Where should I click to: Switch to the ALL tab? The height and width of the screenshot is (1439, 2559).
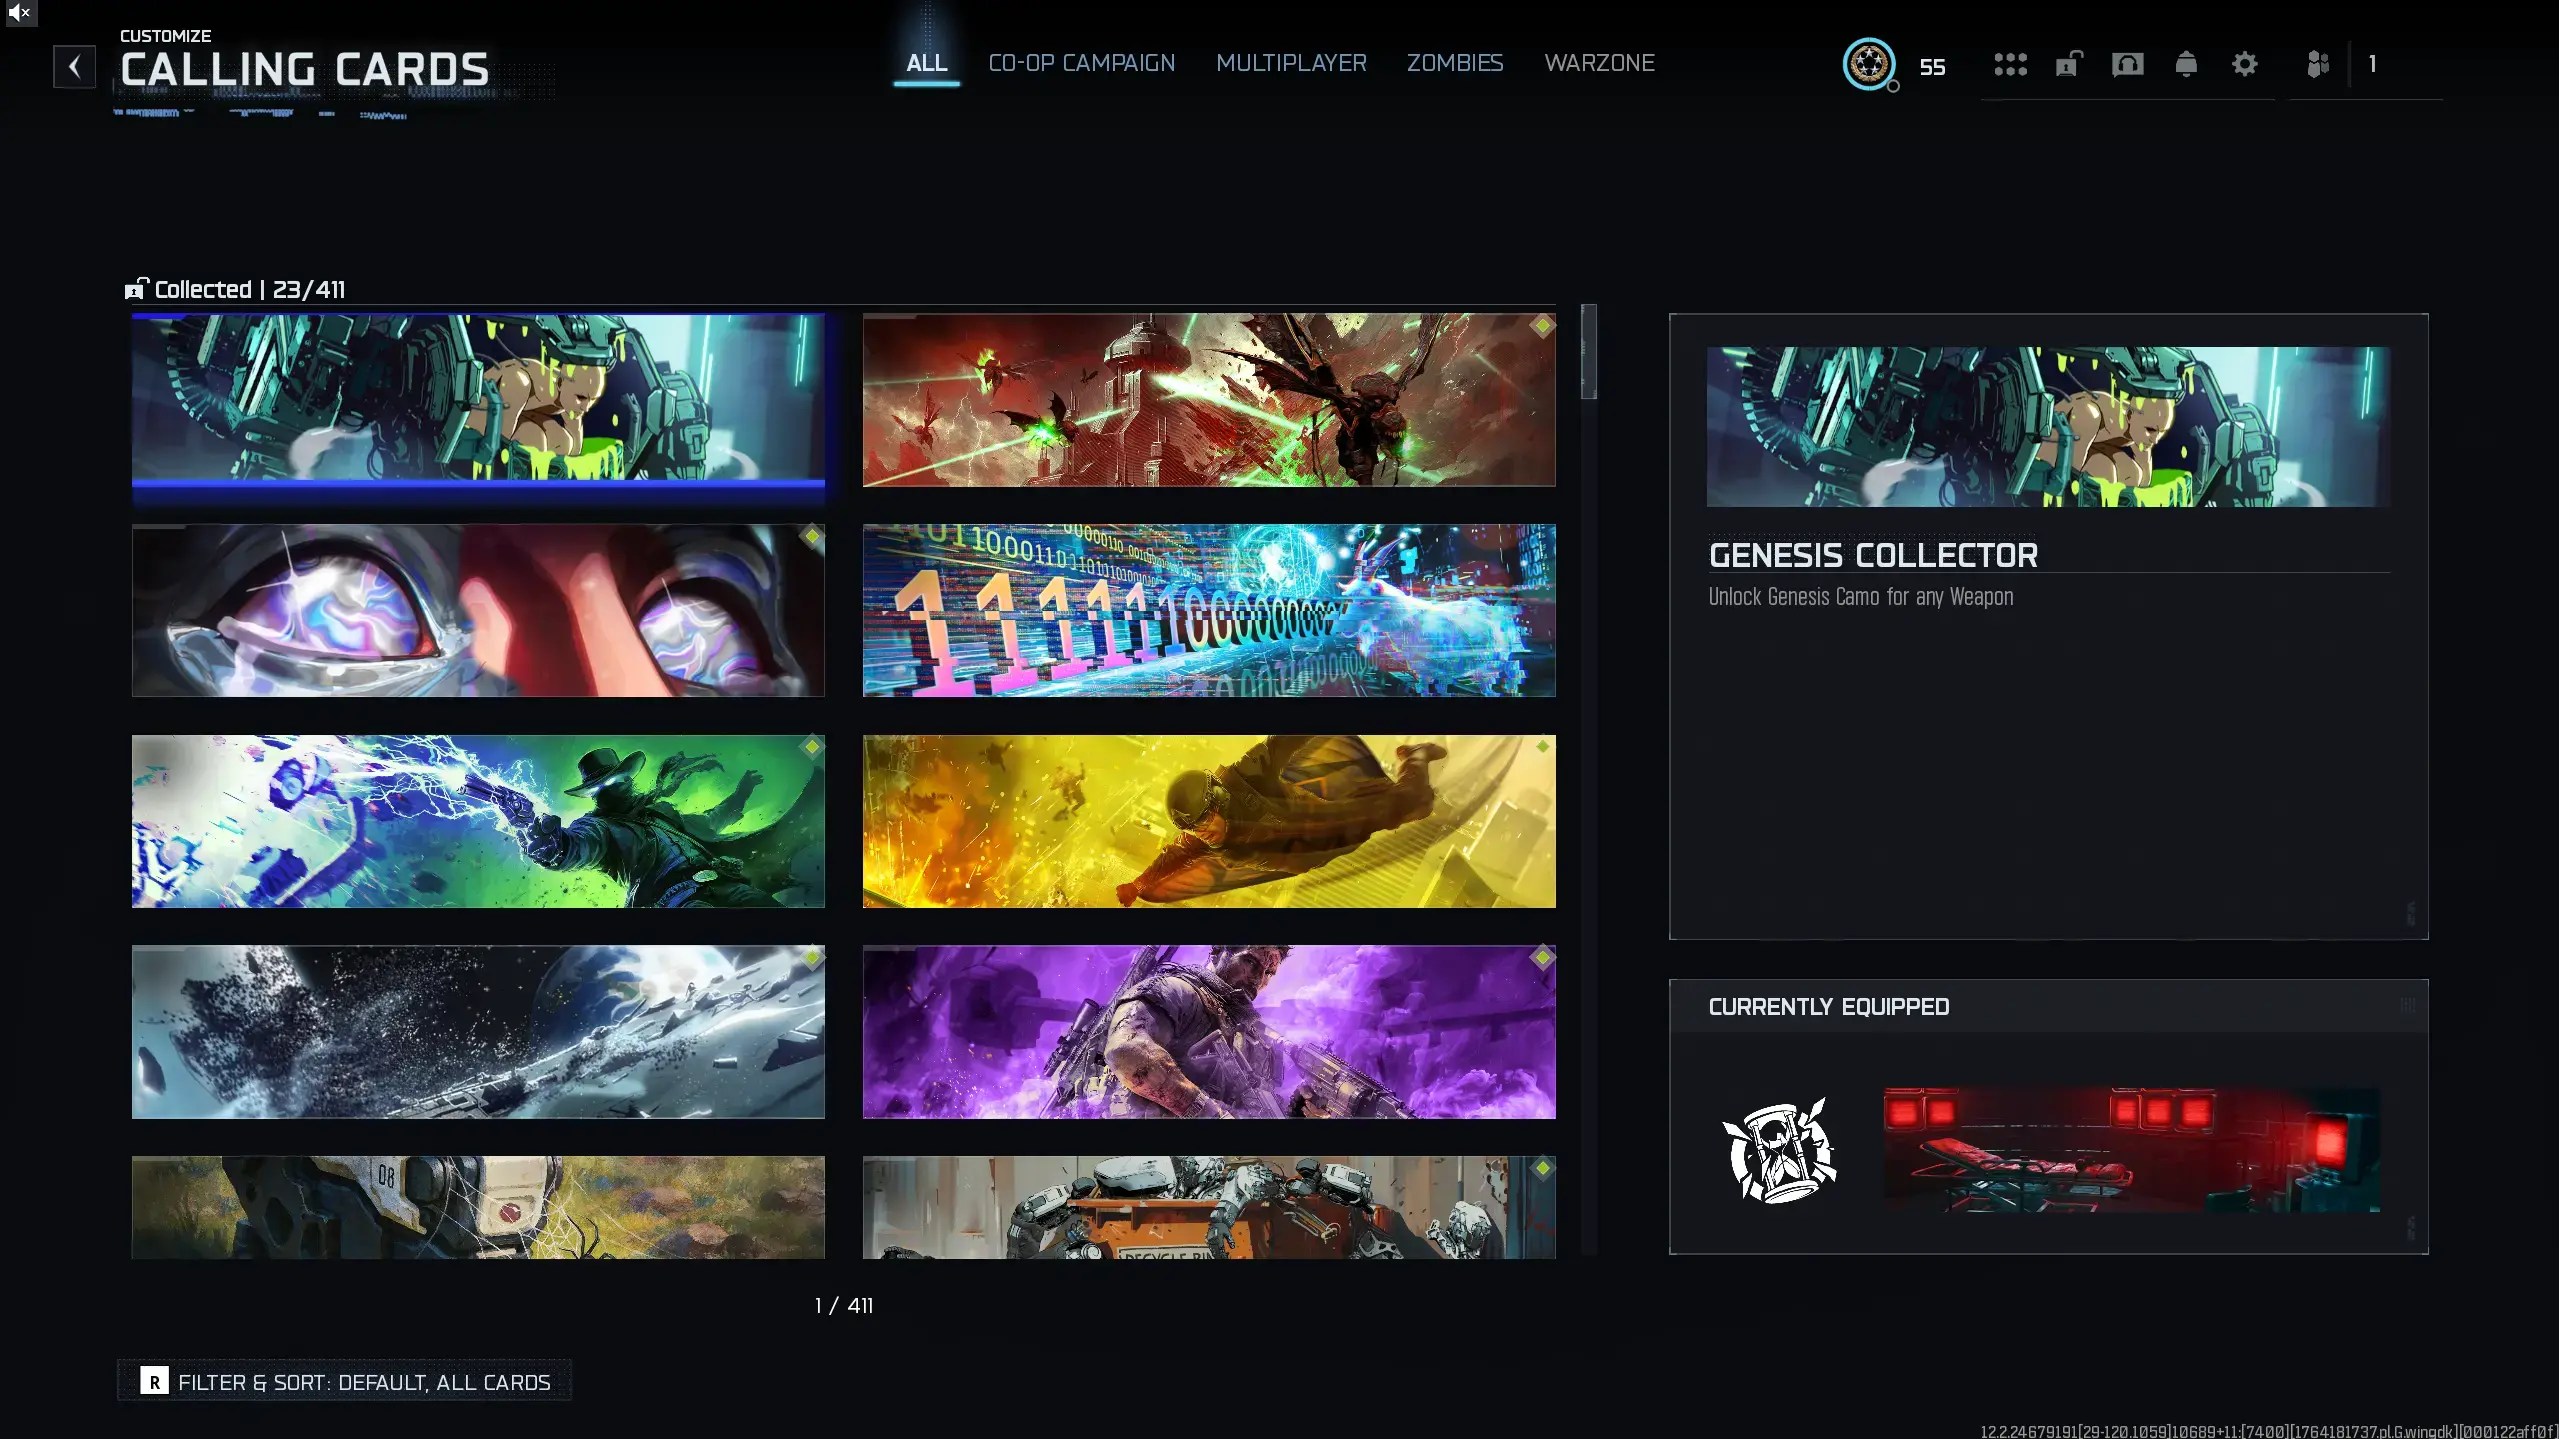[x=927, y=63]
